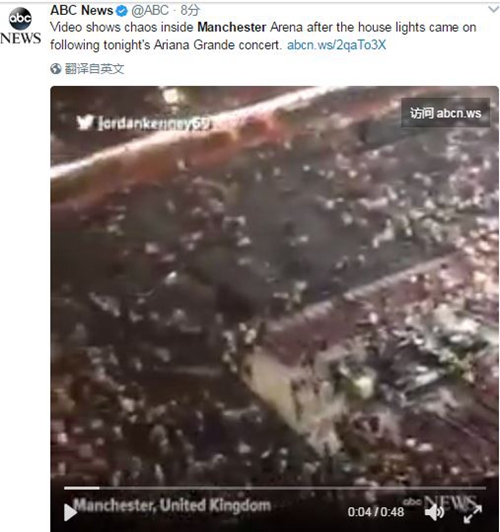Viewport: 500px width, 532px height.
Task: Click the ABC News profile avatar
Action: pyautogui.click(x=20, y=26)
